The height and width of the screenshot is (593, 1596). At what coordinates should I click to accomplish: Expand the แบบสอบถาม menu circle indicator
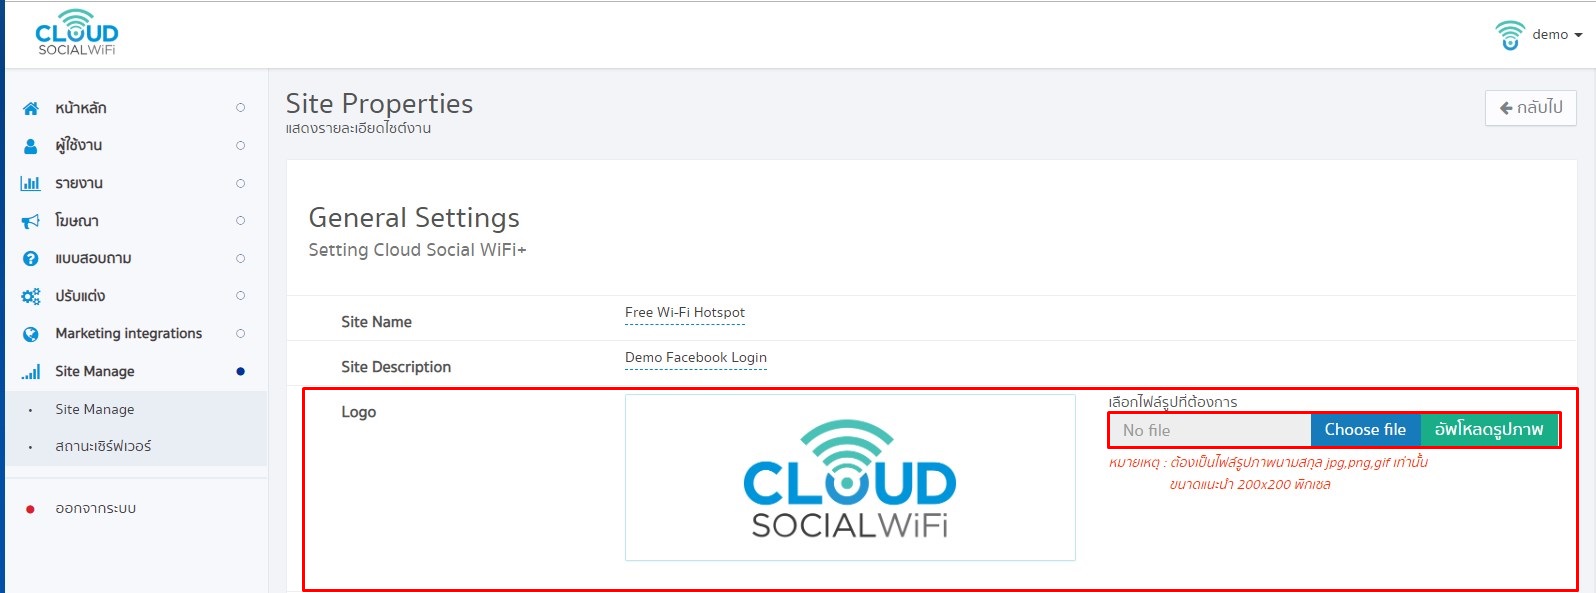click(240, 258)
